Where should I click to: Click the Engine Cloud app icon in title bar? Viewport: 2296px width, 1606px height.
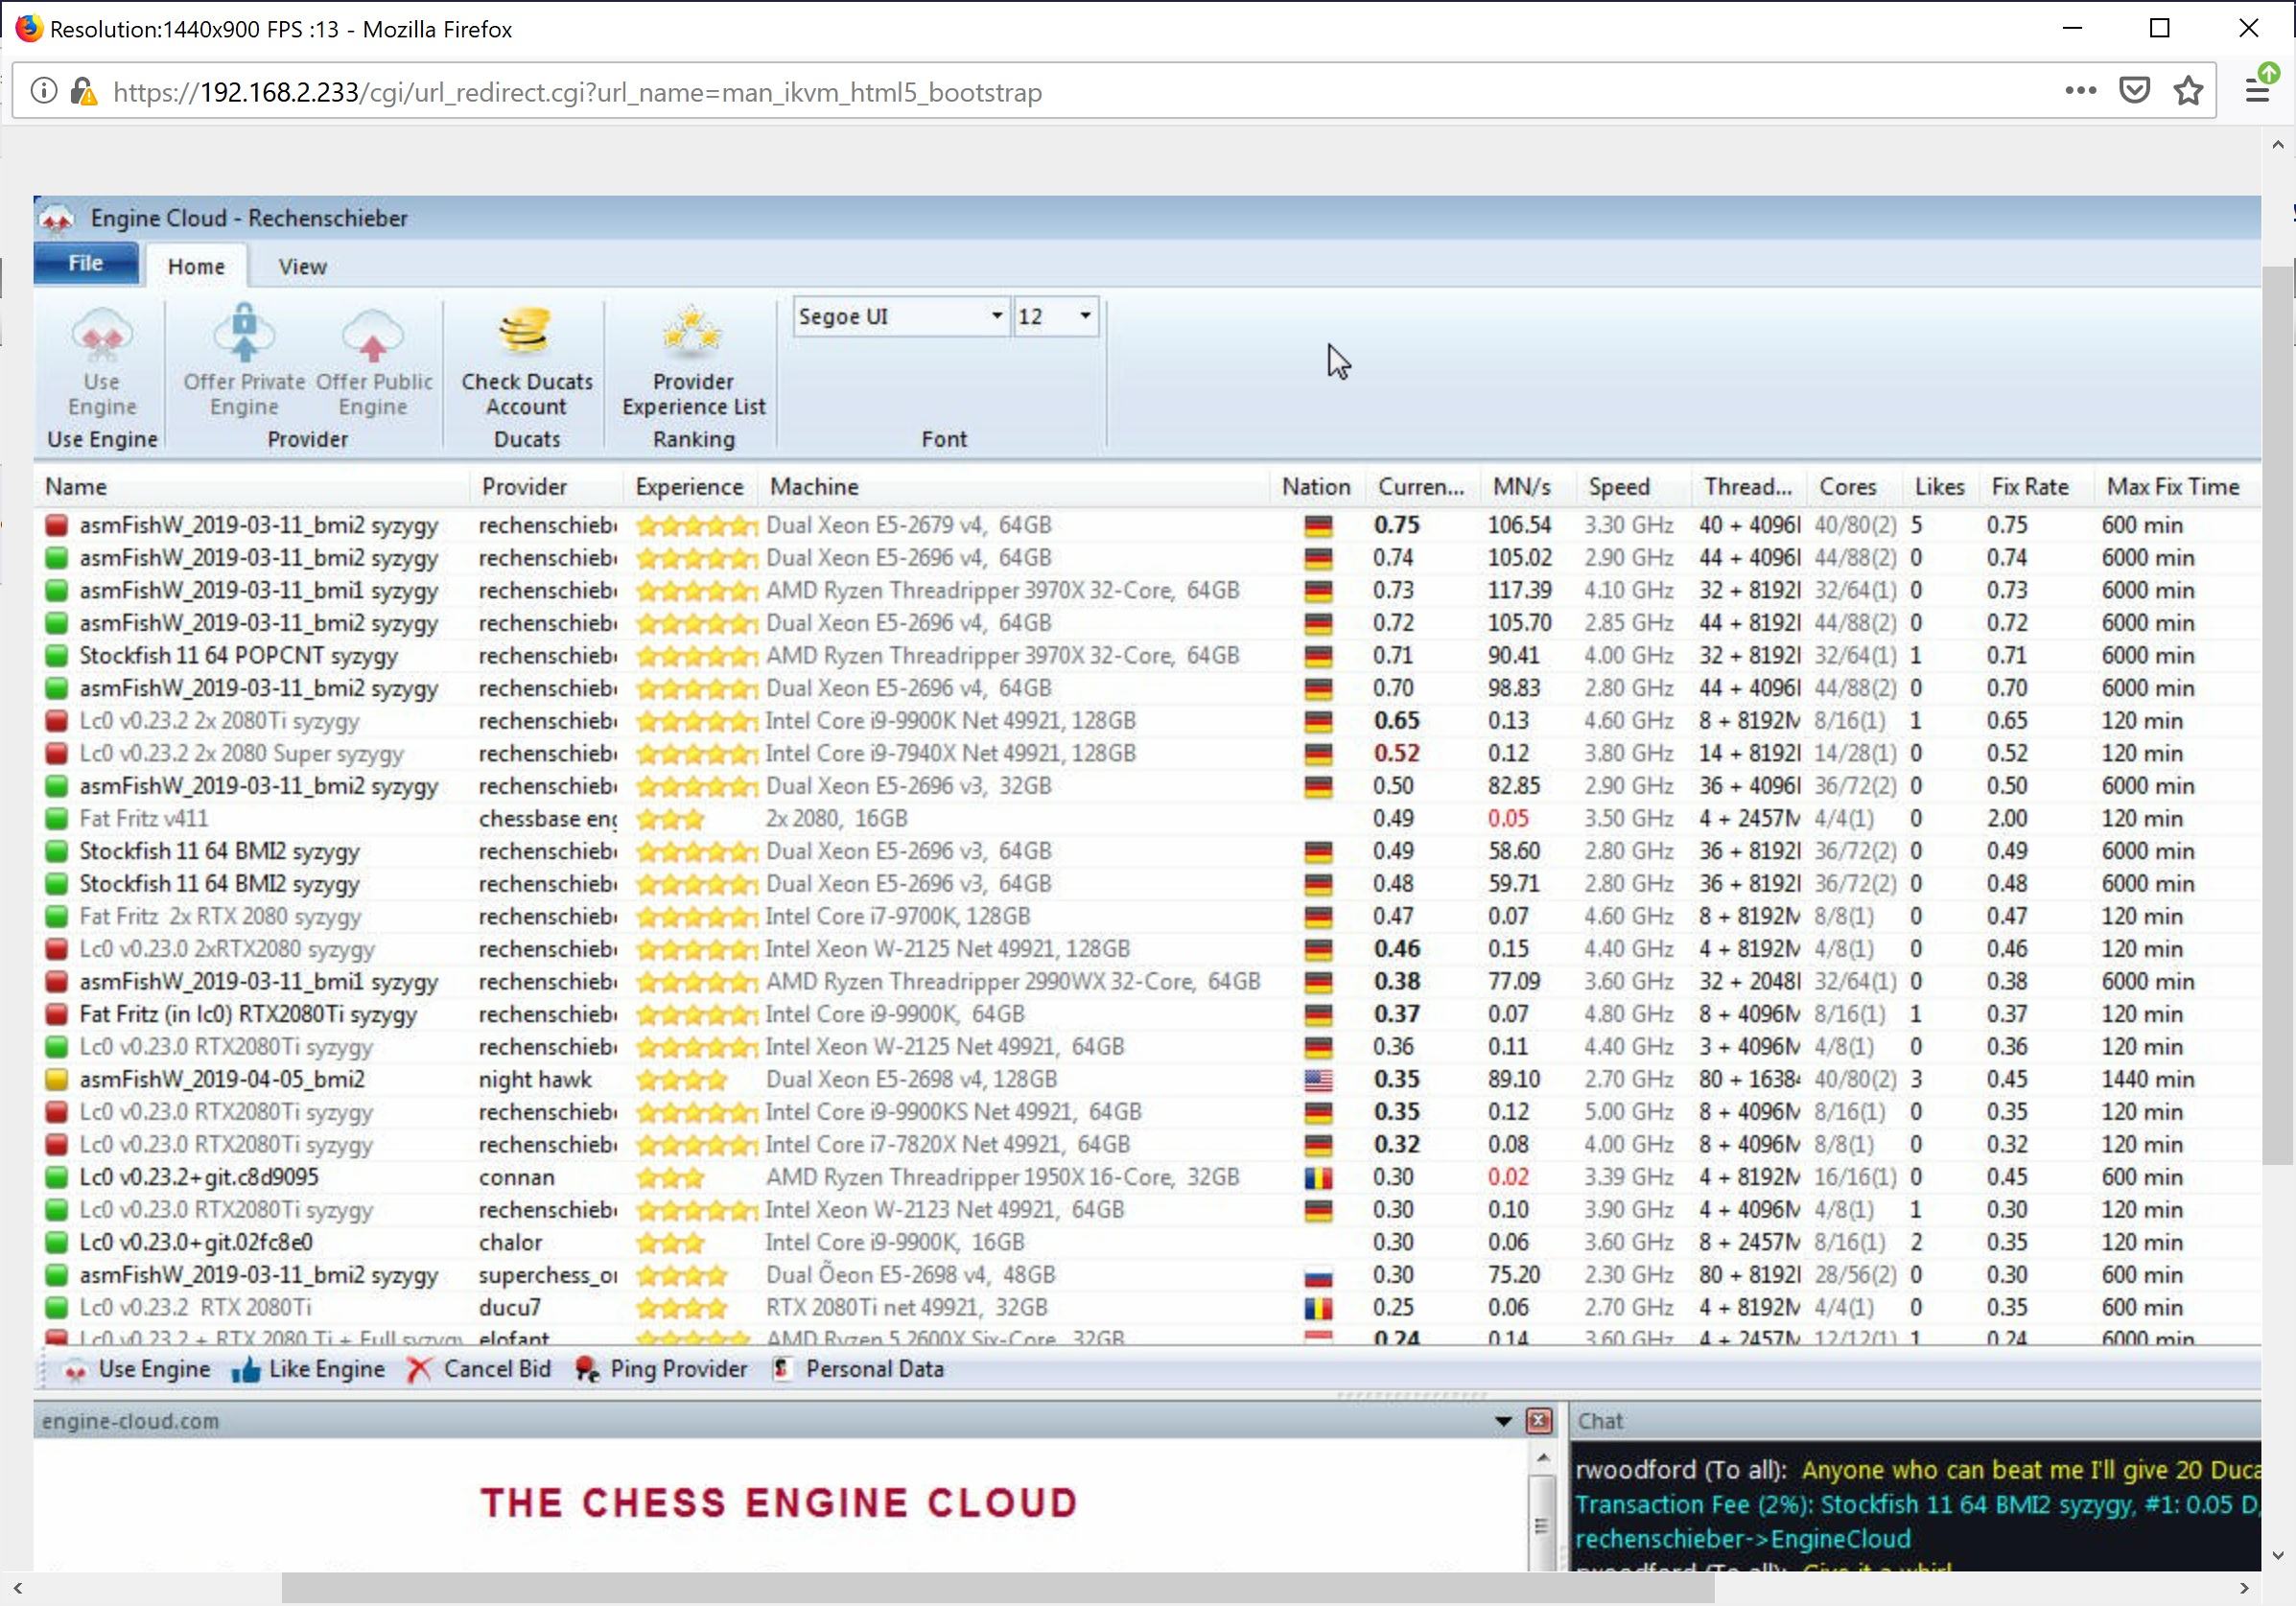[56, 218]
